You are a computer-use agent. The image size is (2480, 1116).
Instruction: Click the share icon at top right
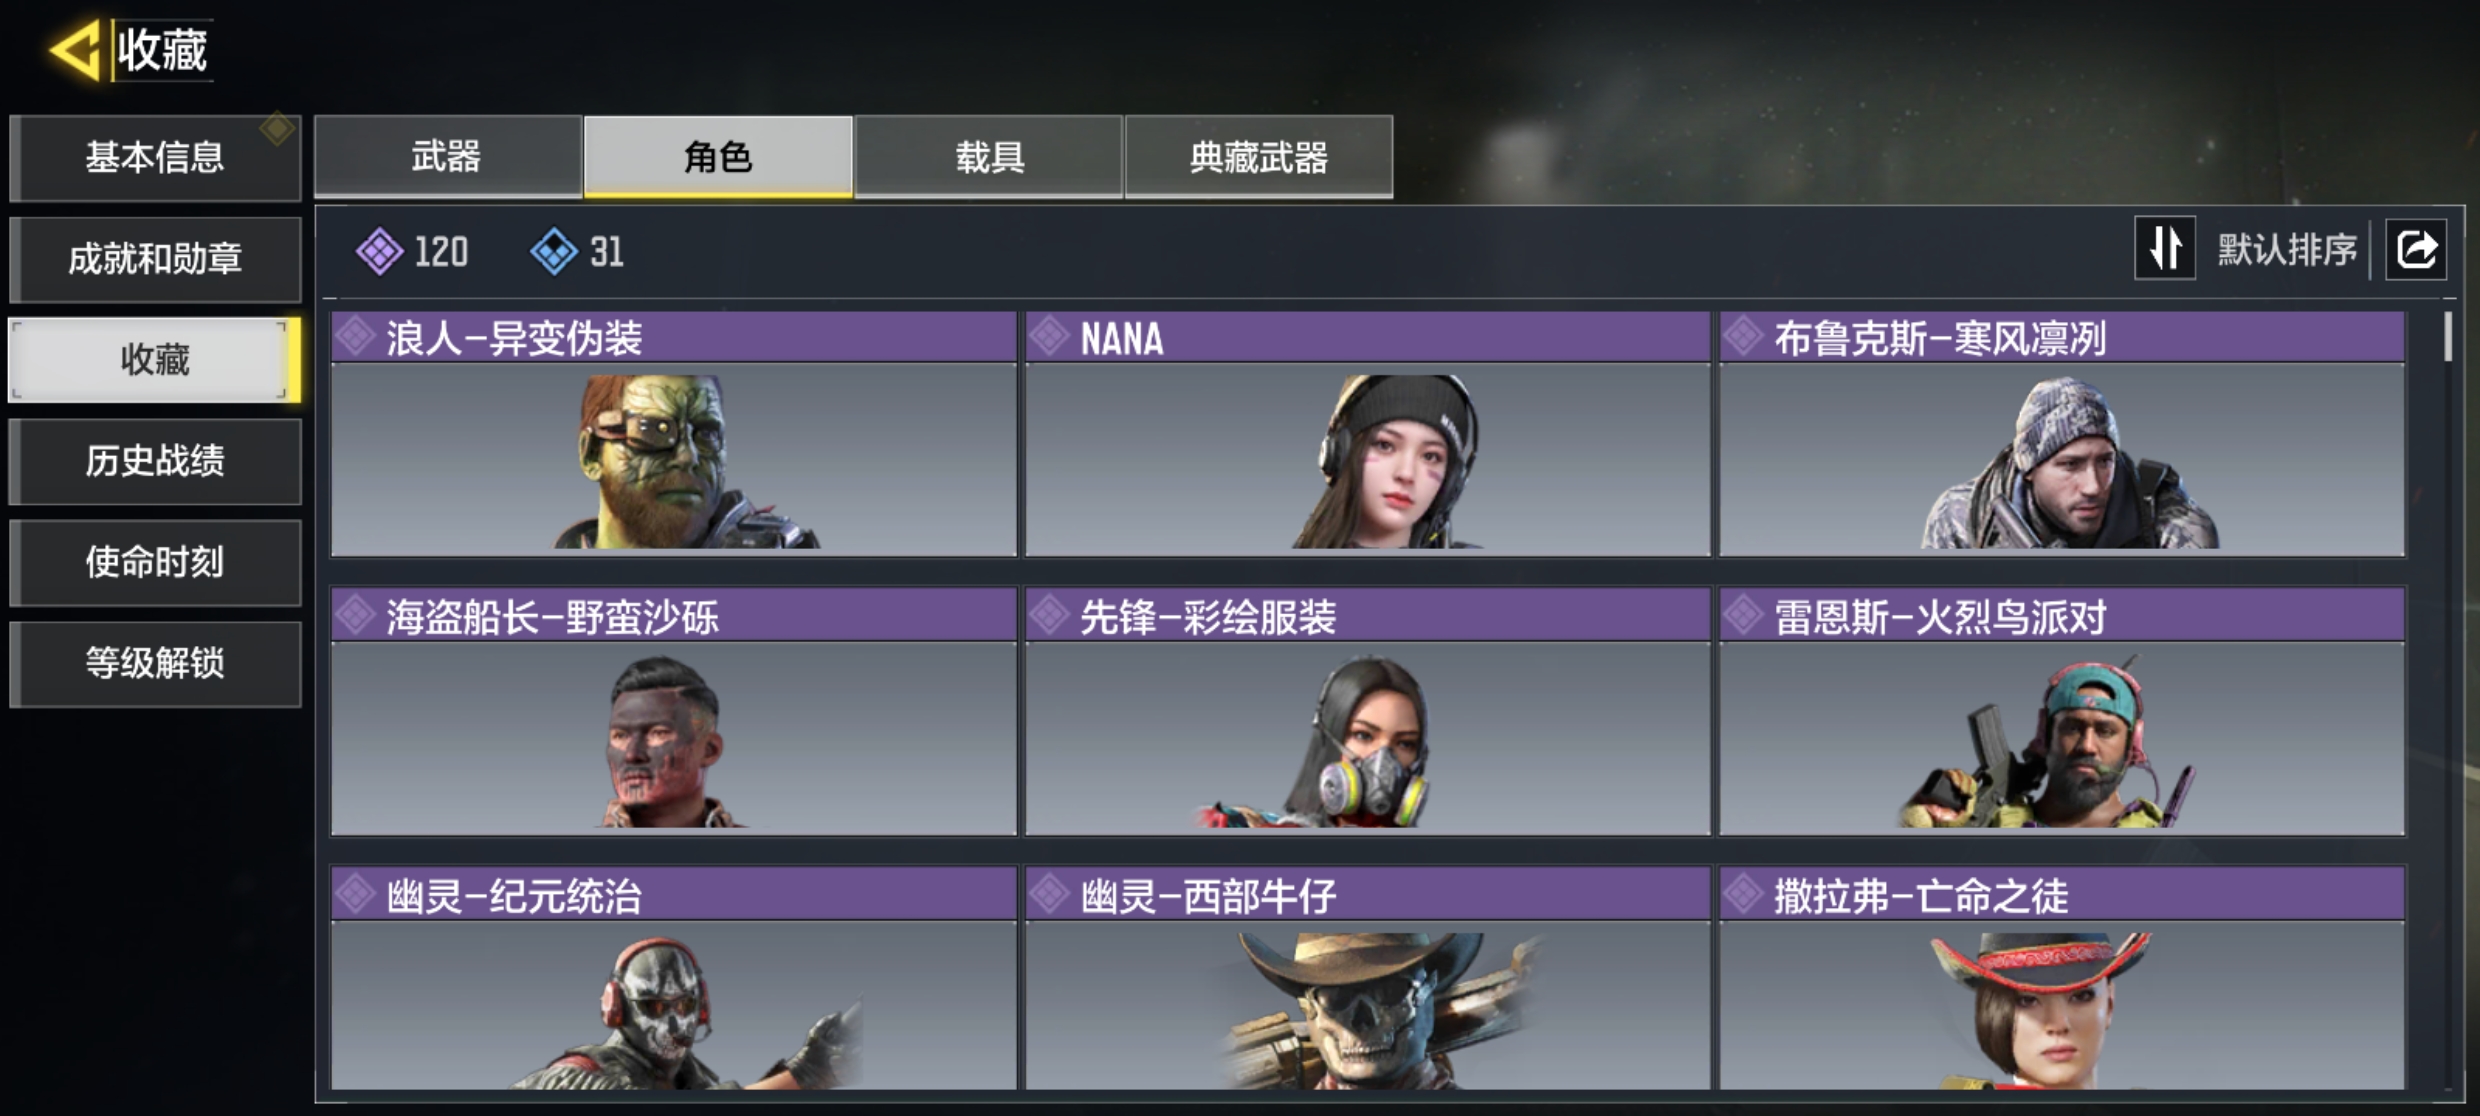(x=2416, y=249)
